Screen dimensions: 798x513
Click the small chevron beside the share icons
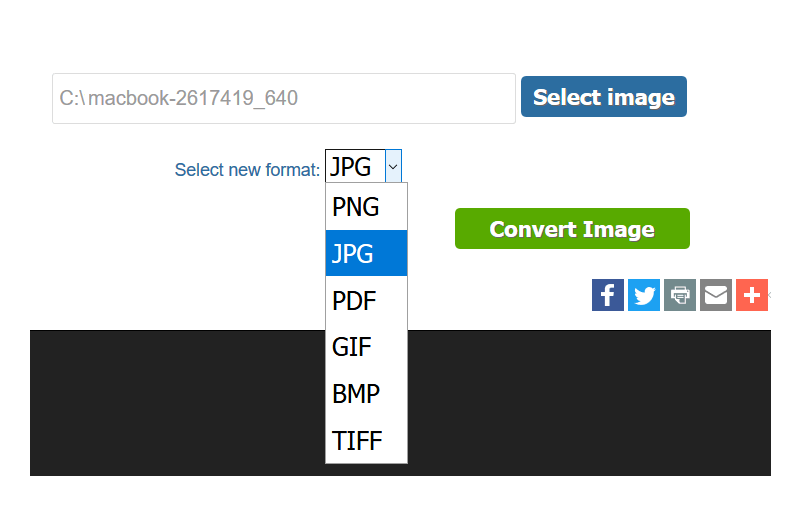coord(770,295)
